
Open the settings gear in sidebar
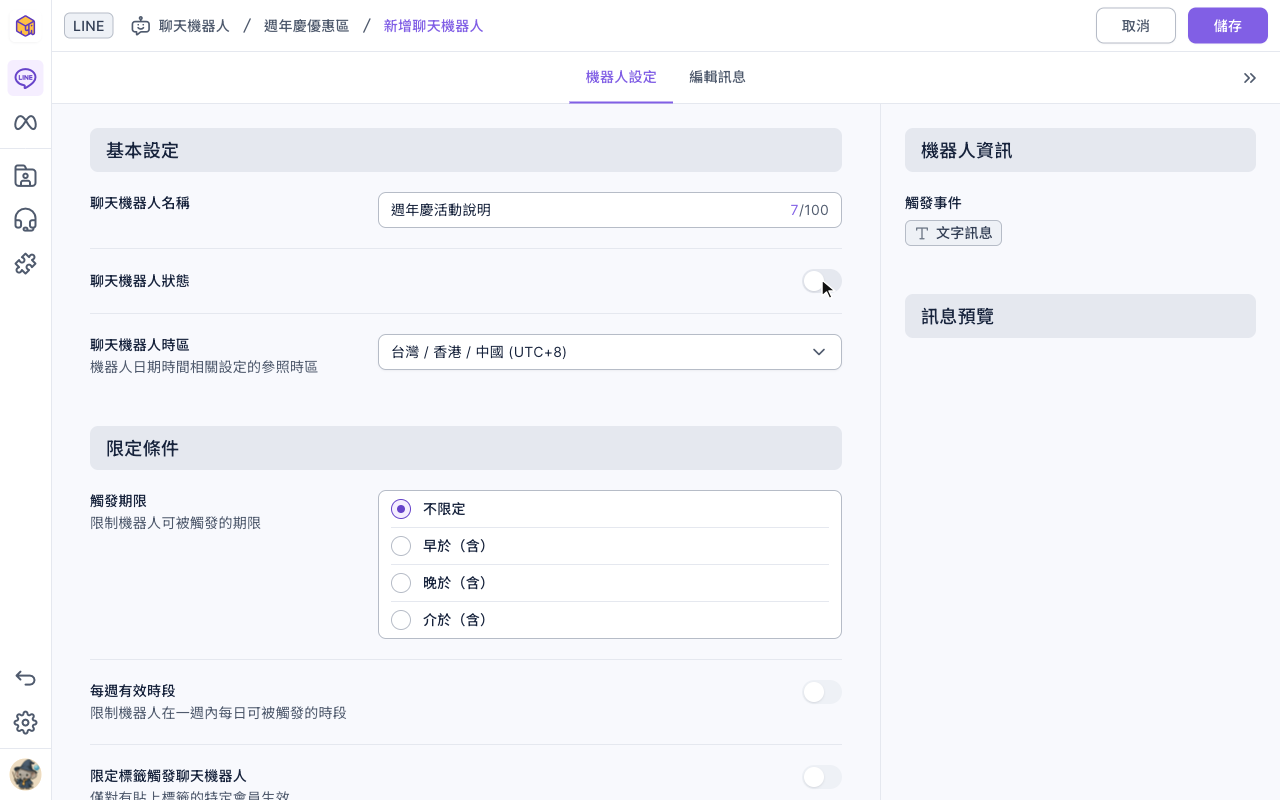[x=25, y=723]
